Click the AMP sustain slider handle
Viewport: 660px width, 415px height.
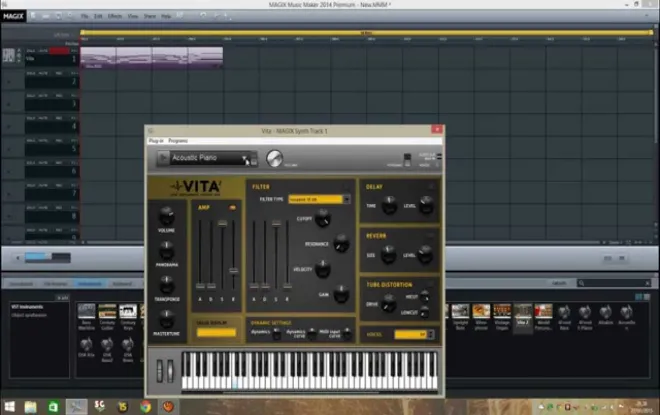point(222,223)
